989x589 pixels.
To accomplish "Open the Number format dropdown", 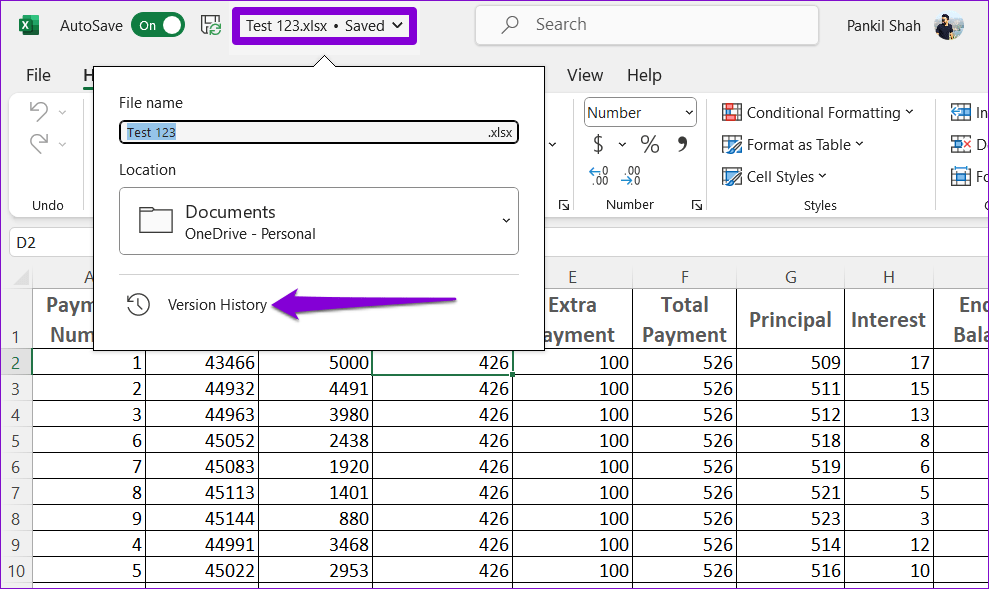I will (x=640, y=113).
